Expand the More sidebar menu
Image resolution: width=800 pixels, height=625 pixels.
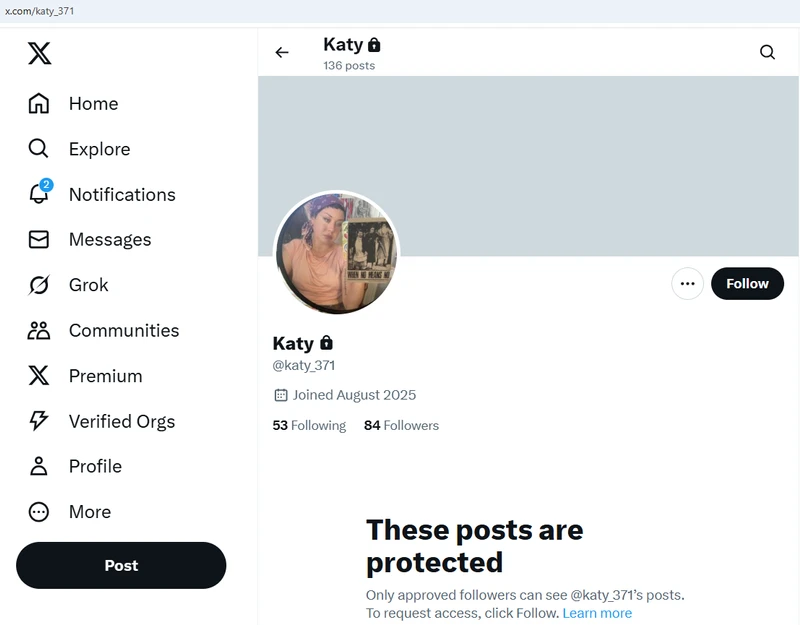coord(38,511)
